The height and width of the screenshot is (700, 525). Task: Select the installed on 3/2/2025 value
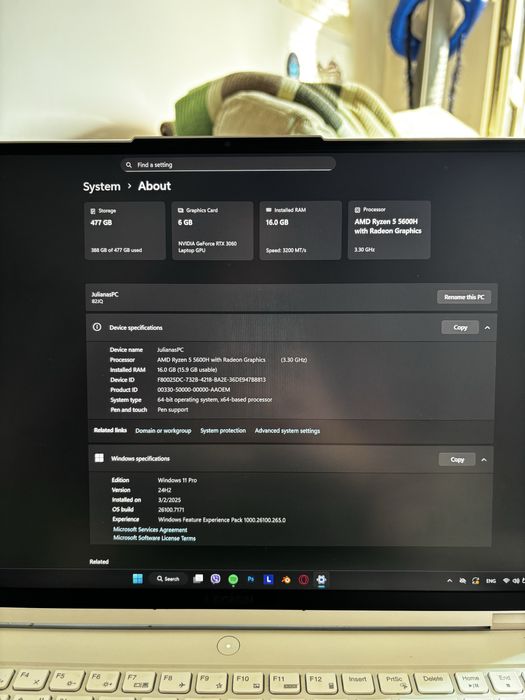point(170,500)
